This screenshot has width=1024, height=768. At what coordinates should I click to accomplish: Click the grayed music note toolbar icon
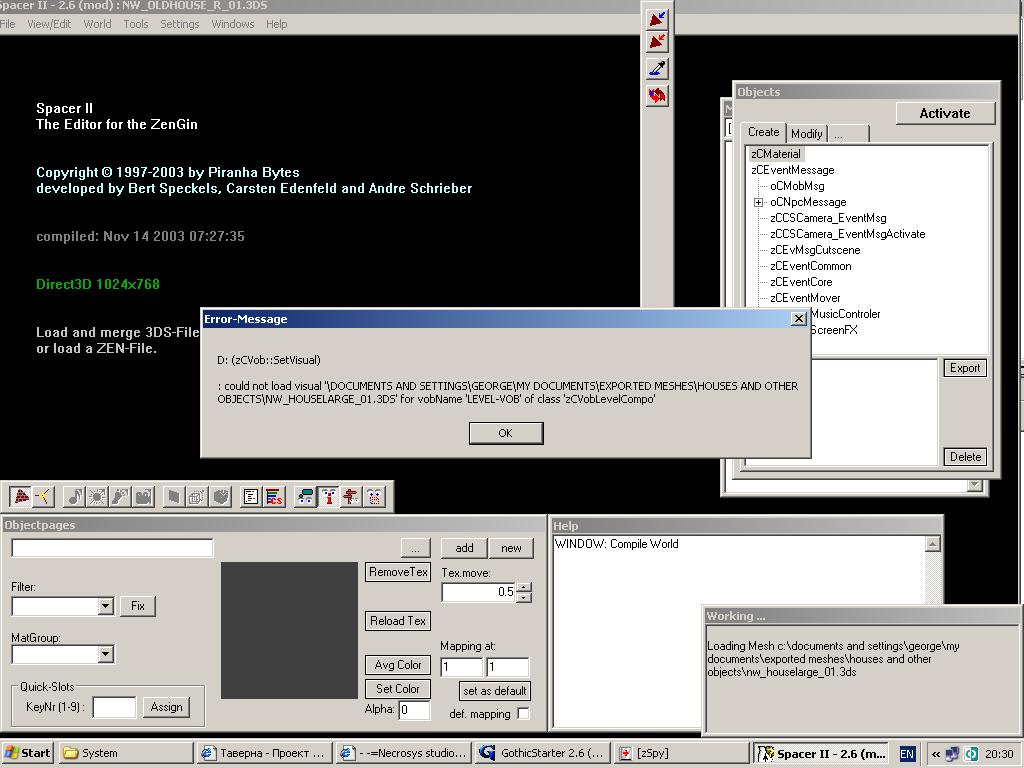coord(75,497)
